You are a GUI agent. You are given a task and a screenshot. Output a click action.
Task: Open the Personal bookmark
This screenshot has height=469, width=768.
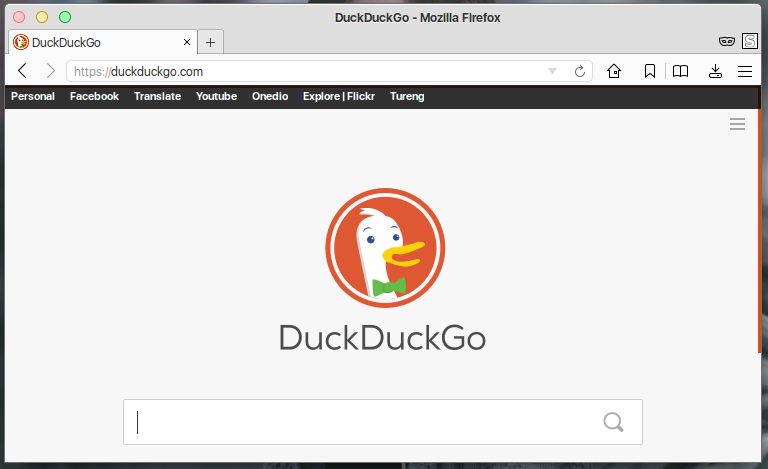pos(33,96)
